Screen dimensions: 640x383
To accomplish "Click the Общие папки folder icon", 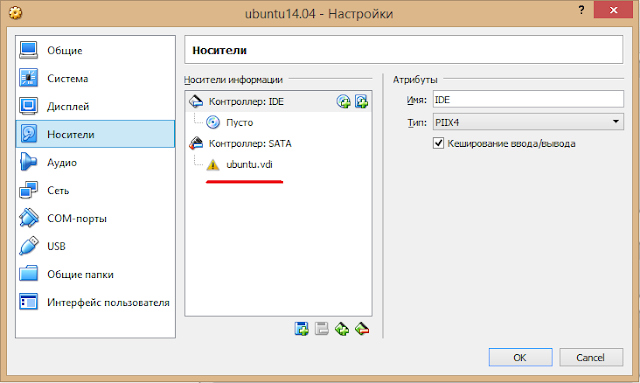I will click(29, 274).
